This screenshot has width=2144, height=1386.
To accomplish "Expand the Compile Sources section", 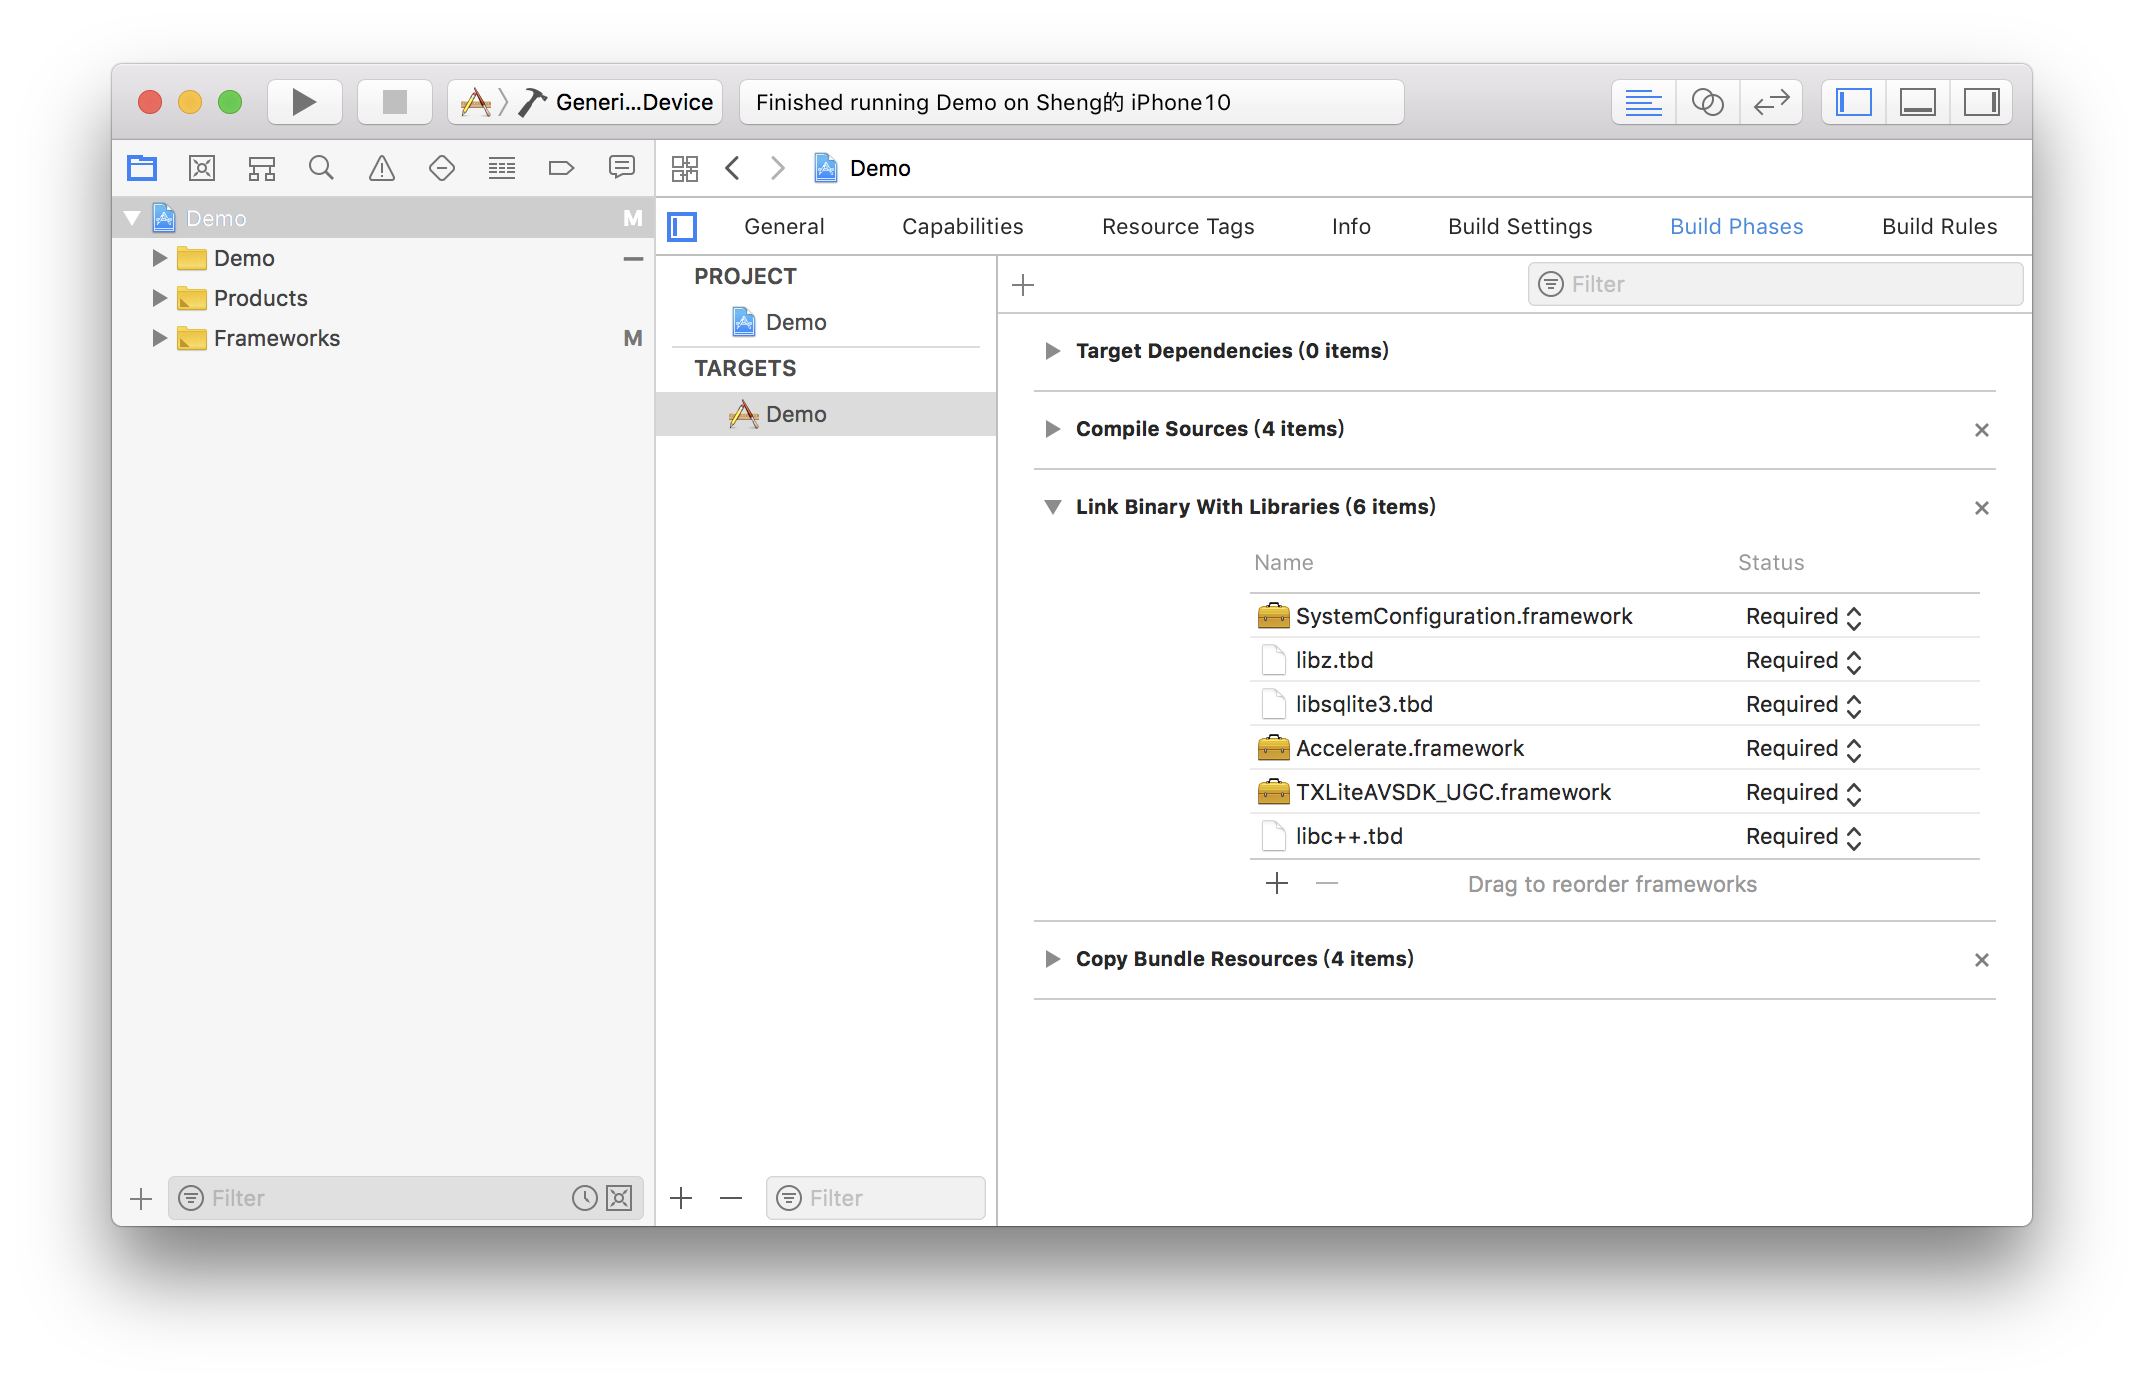I will click(1053, 427).
